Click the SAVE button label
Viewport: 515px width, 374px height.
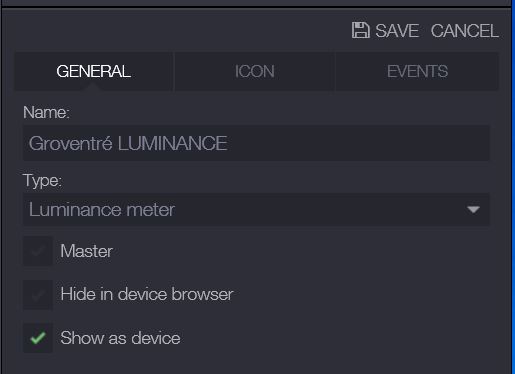coord(397,31)
